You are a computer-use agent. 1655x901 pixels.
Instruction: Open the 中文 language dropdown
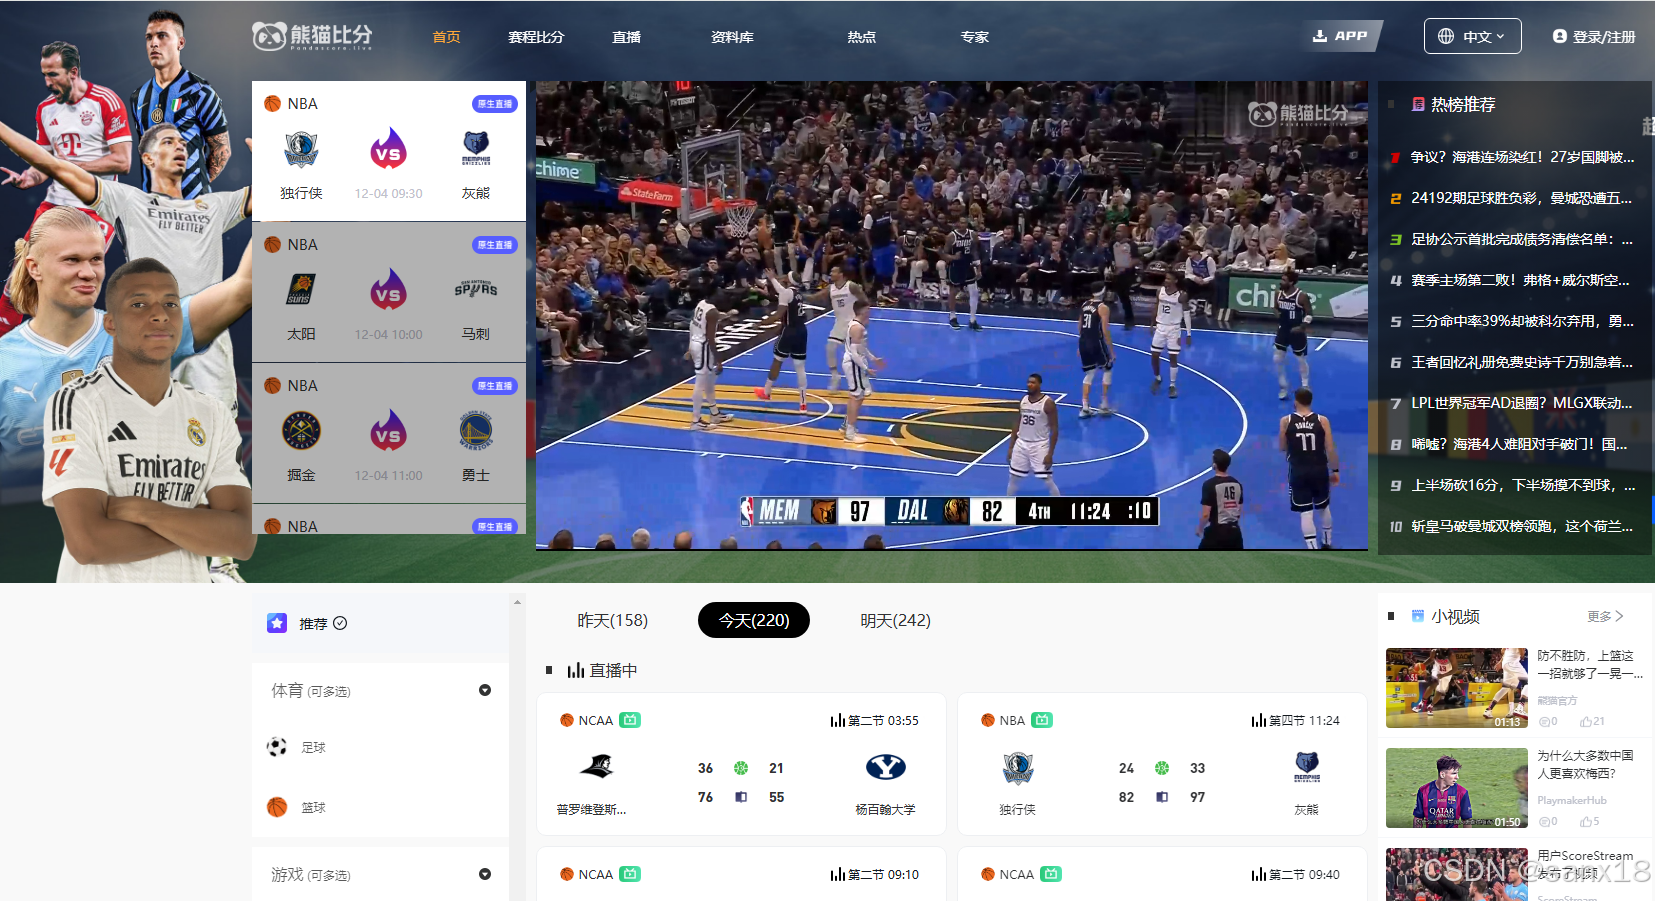(1472, 36)
